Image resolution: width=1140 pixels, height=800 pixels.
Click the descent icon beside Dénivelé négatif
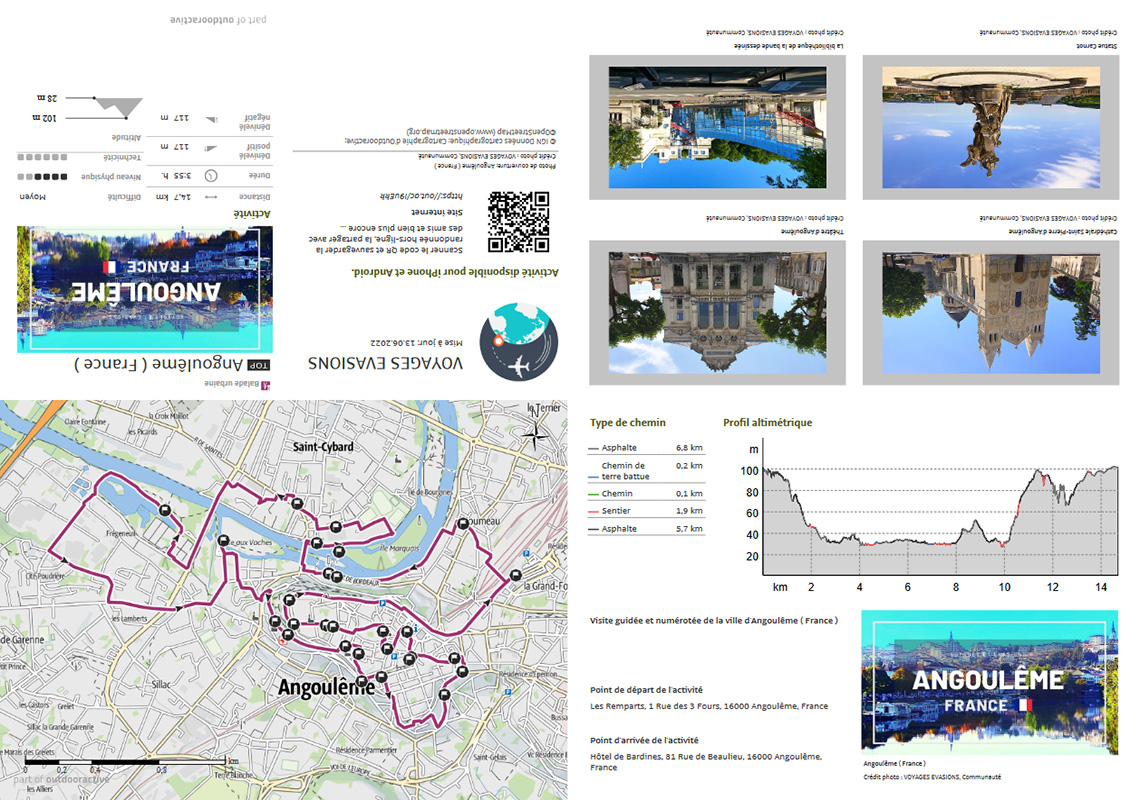pyautogui.click(x=211, y=119)
